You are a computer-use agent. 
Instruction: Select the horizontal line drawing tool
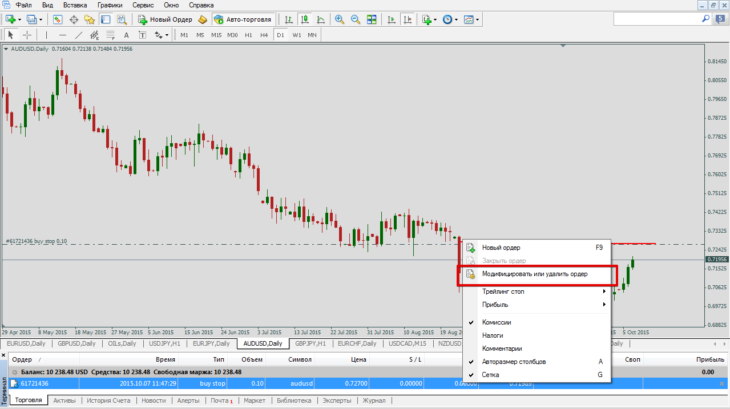pyautogui.click(x=62, y=35)
